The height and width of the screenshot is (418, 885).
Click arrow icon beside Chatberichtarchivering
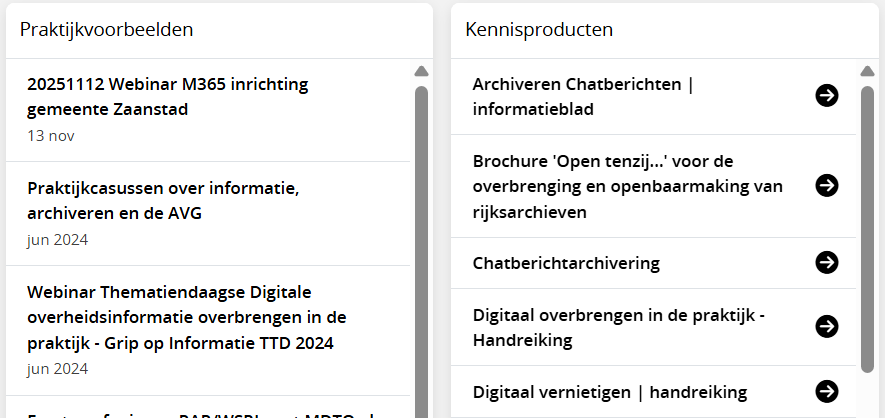coord(826,262)
